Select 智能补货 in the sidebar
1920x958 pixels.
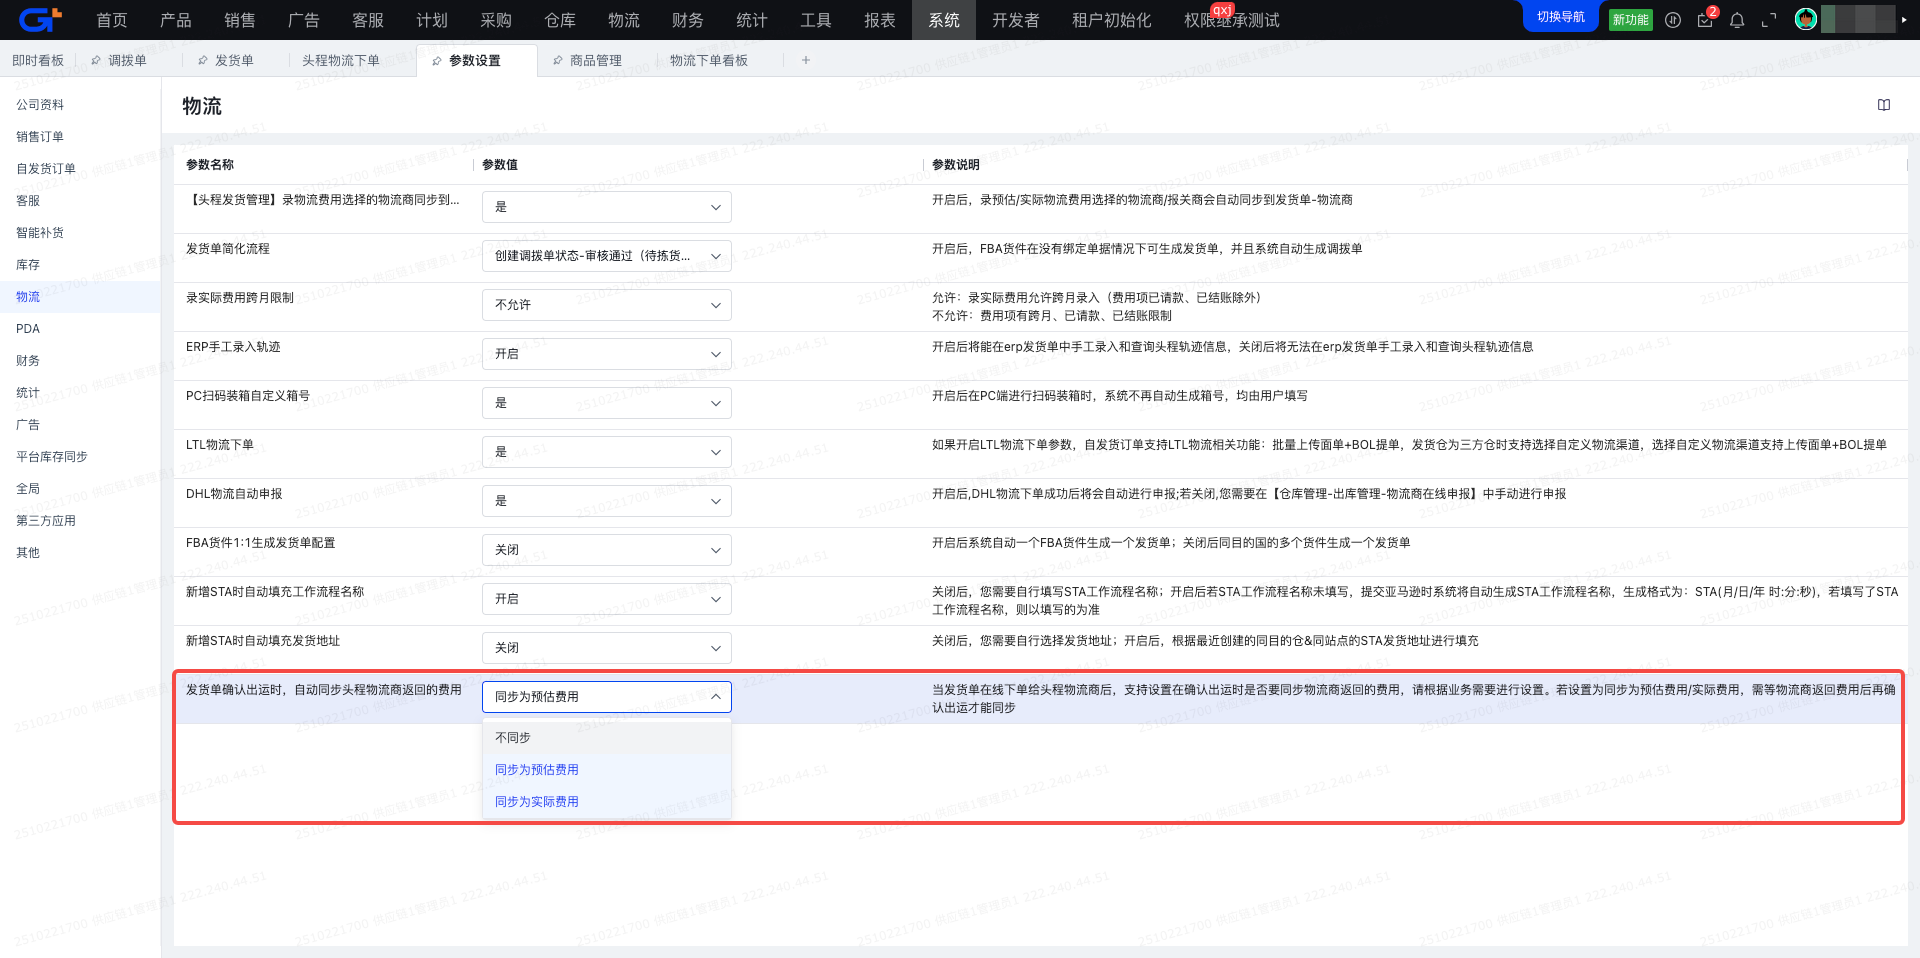coord(80,233)
